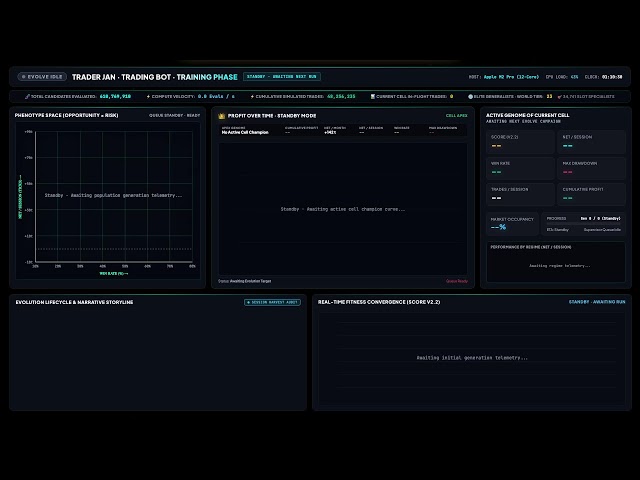
Task: Click the Active Genome Of Current Cell title
Action: [527, 115]
